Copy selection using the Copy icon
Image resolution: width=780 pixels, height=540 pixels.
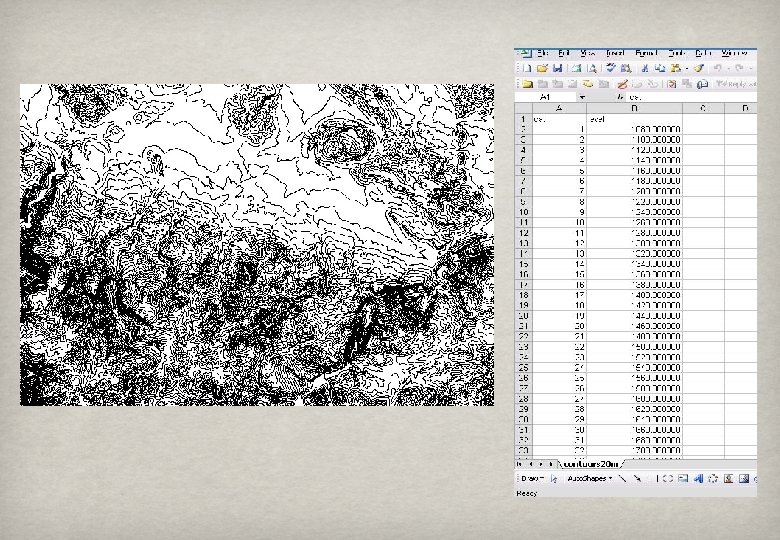(x=660, y=69)
